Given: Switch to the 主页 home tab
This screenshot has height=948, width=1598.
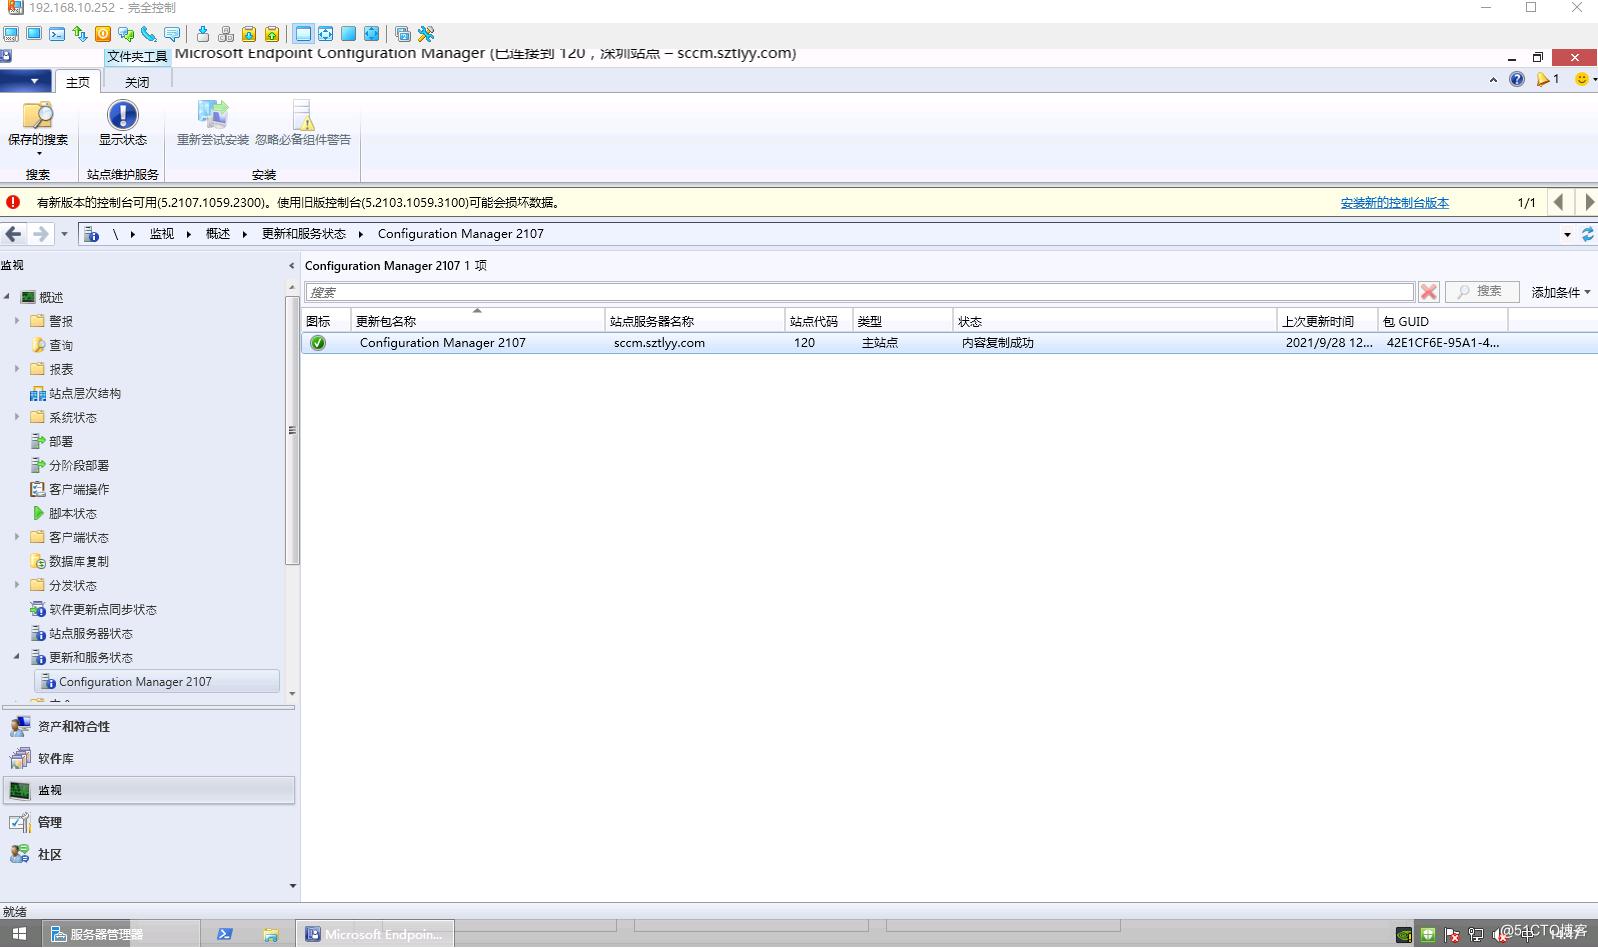Looking at the screenshot, I should 77,82.
